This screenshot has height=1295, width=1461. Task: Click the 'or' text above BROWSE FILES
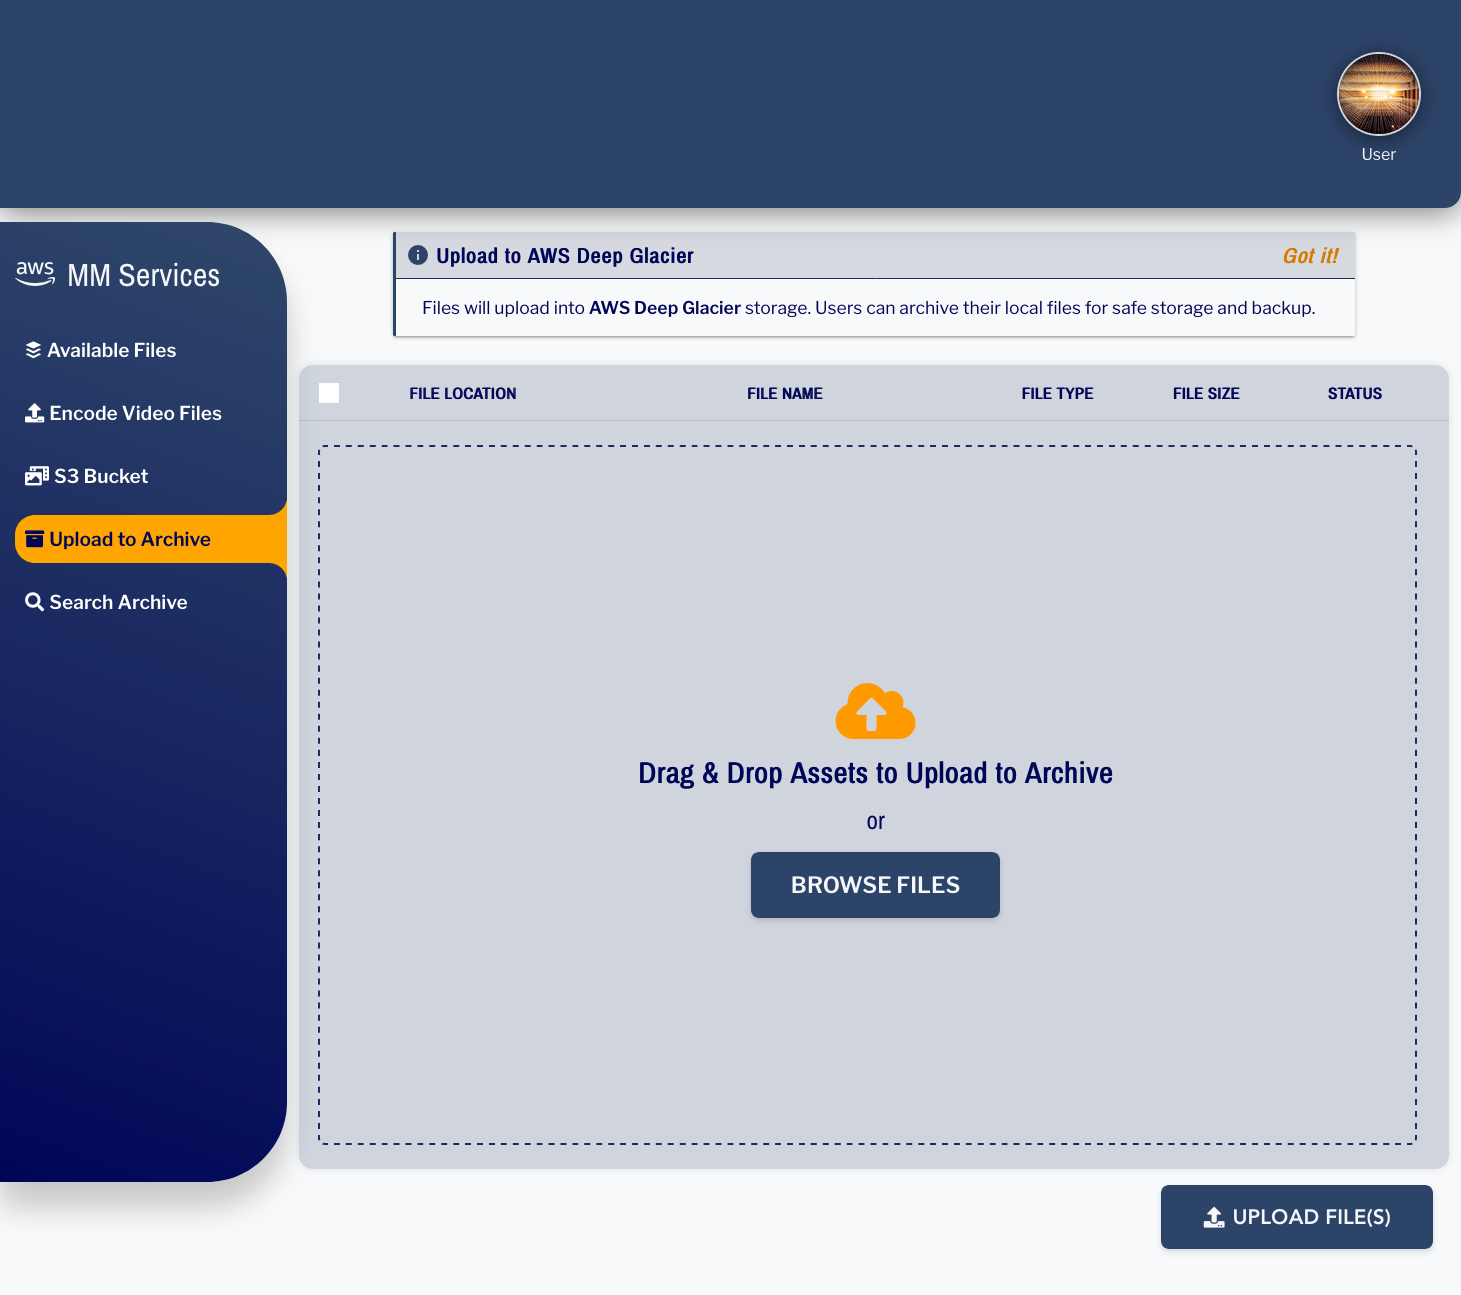click(x=875, y=822)
